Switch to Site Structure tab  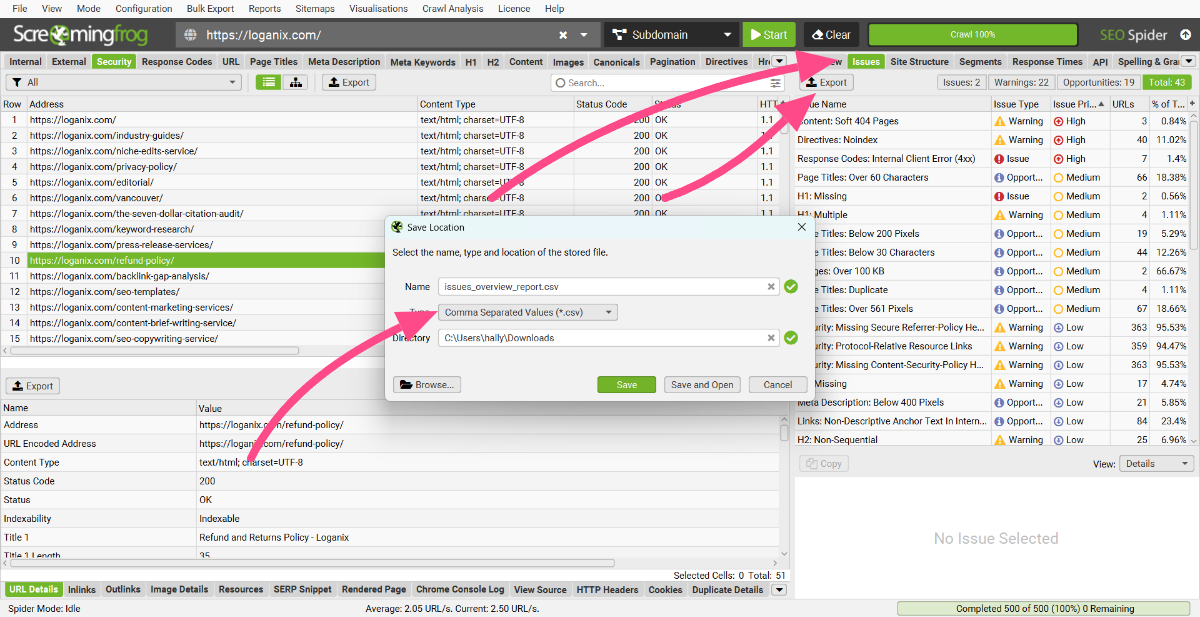pos(919,62)
